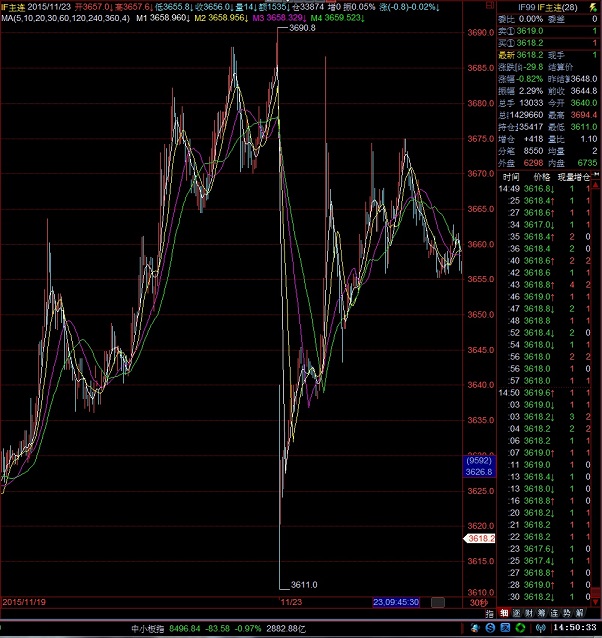Viewport: 602px width, 638px height.
Task: Click the 时间 column header
Action: (x=510, y=177)
